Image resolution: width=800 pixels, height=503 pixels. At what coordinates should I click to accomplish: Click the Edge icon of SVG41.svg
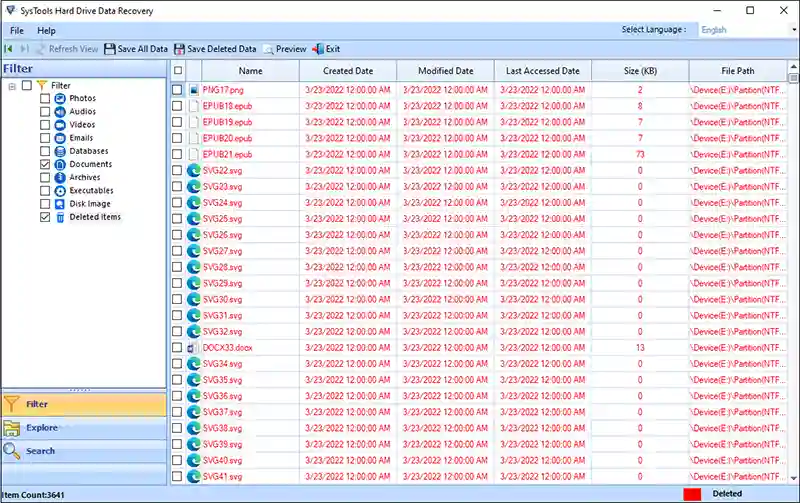(194, 476)
